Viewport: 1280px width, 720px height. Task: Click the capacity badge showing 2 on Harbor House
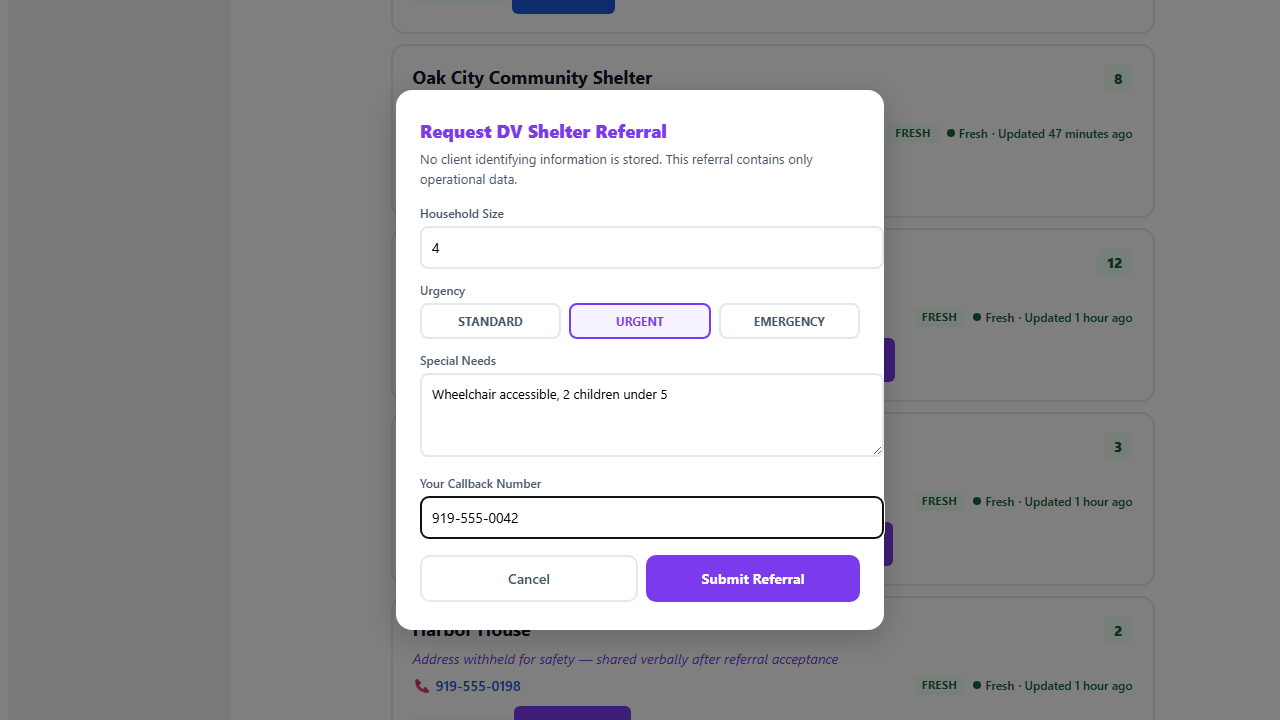point(1117,631)
